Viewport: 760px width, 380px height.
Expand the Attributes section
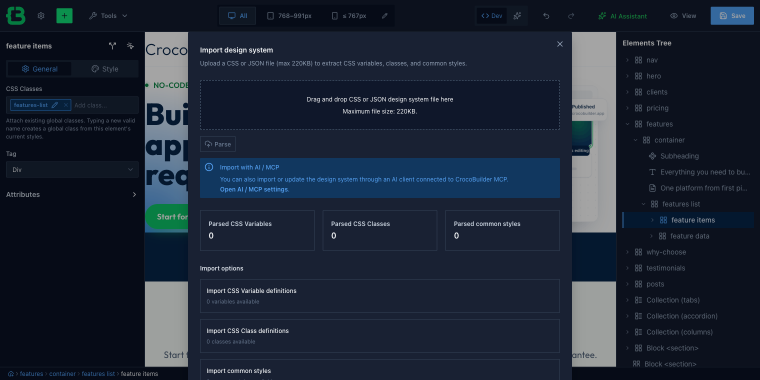[x=72, y=194]
